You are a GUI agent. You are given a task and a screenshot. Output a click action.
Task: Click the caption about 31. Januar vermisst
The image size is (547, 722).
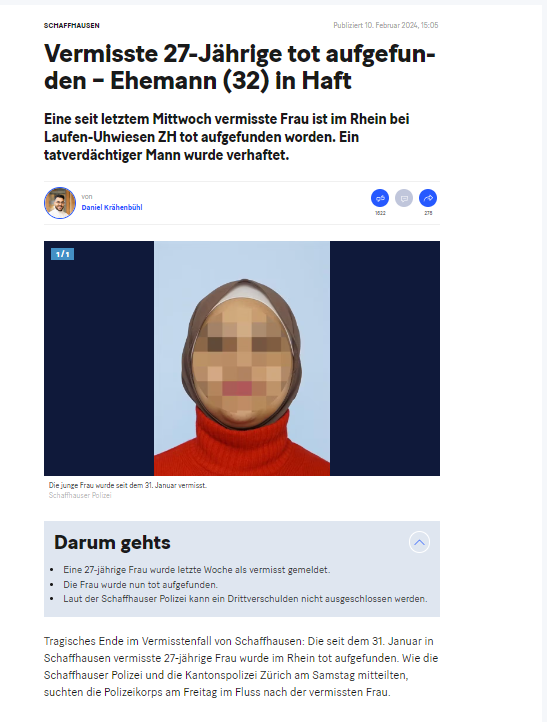(x=128, y=485)
